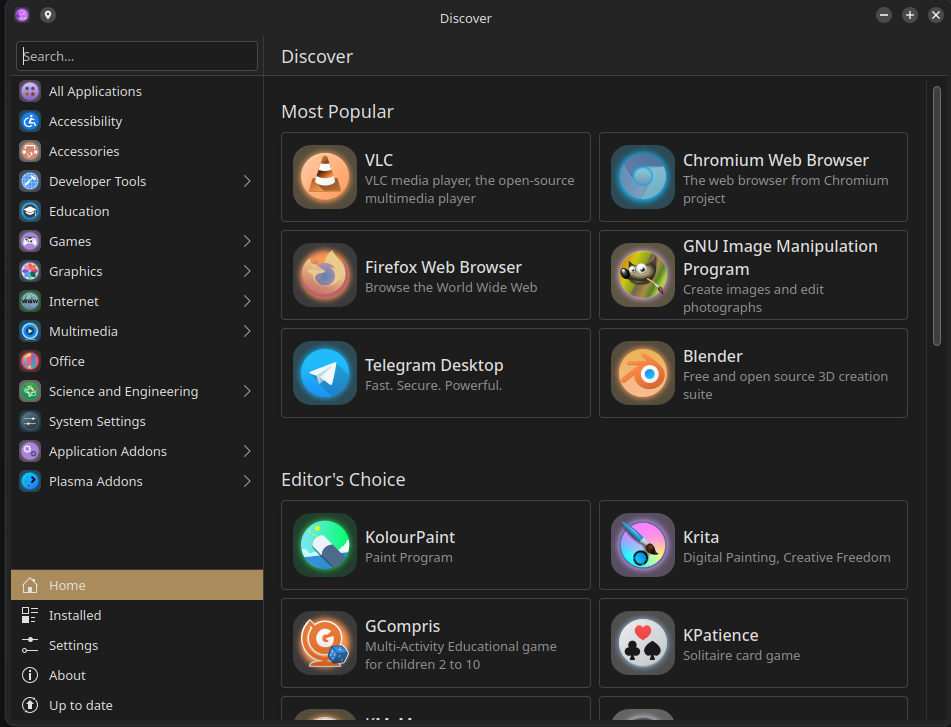This screenshot has width=951, height=727.
Task: Click the GCompris app name
Action: (x=403, y=626)
